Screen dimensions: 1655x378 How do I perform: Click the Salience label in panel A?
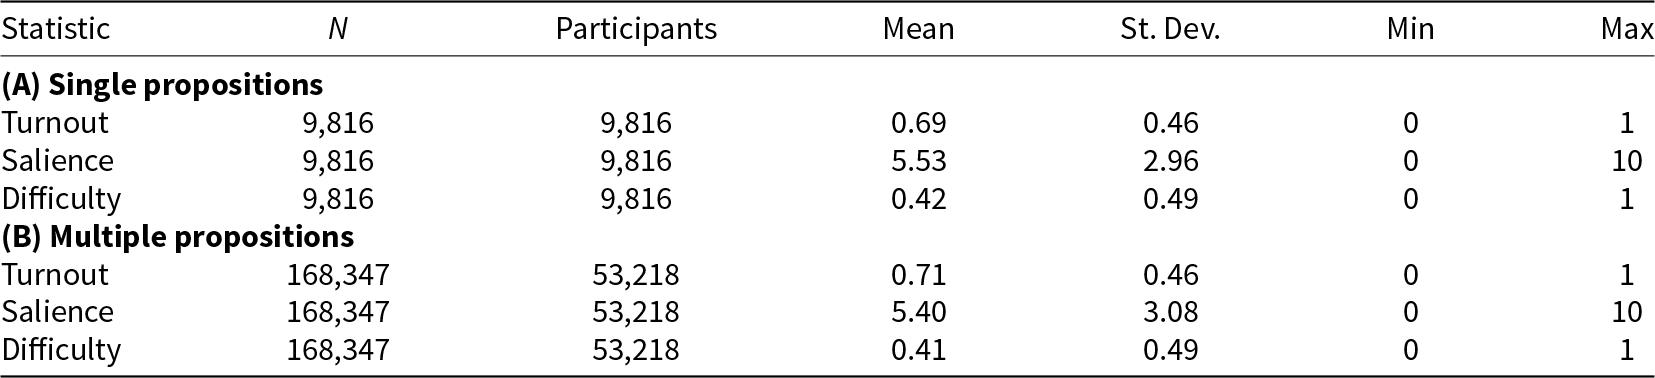58,161
